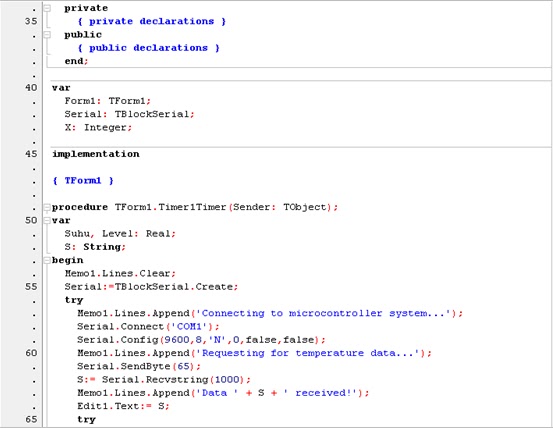Click 'Connecting to microcontroller system...' string
The width and height of the screenshot is (553, 428).
324,313
